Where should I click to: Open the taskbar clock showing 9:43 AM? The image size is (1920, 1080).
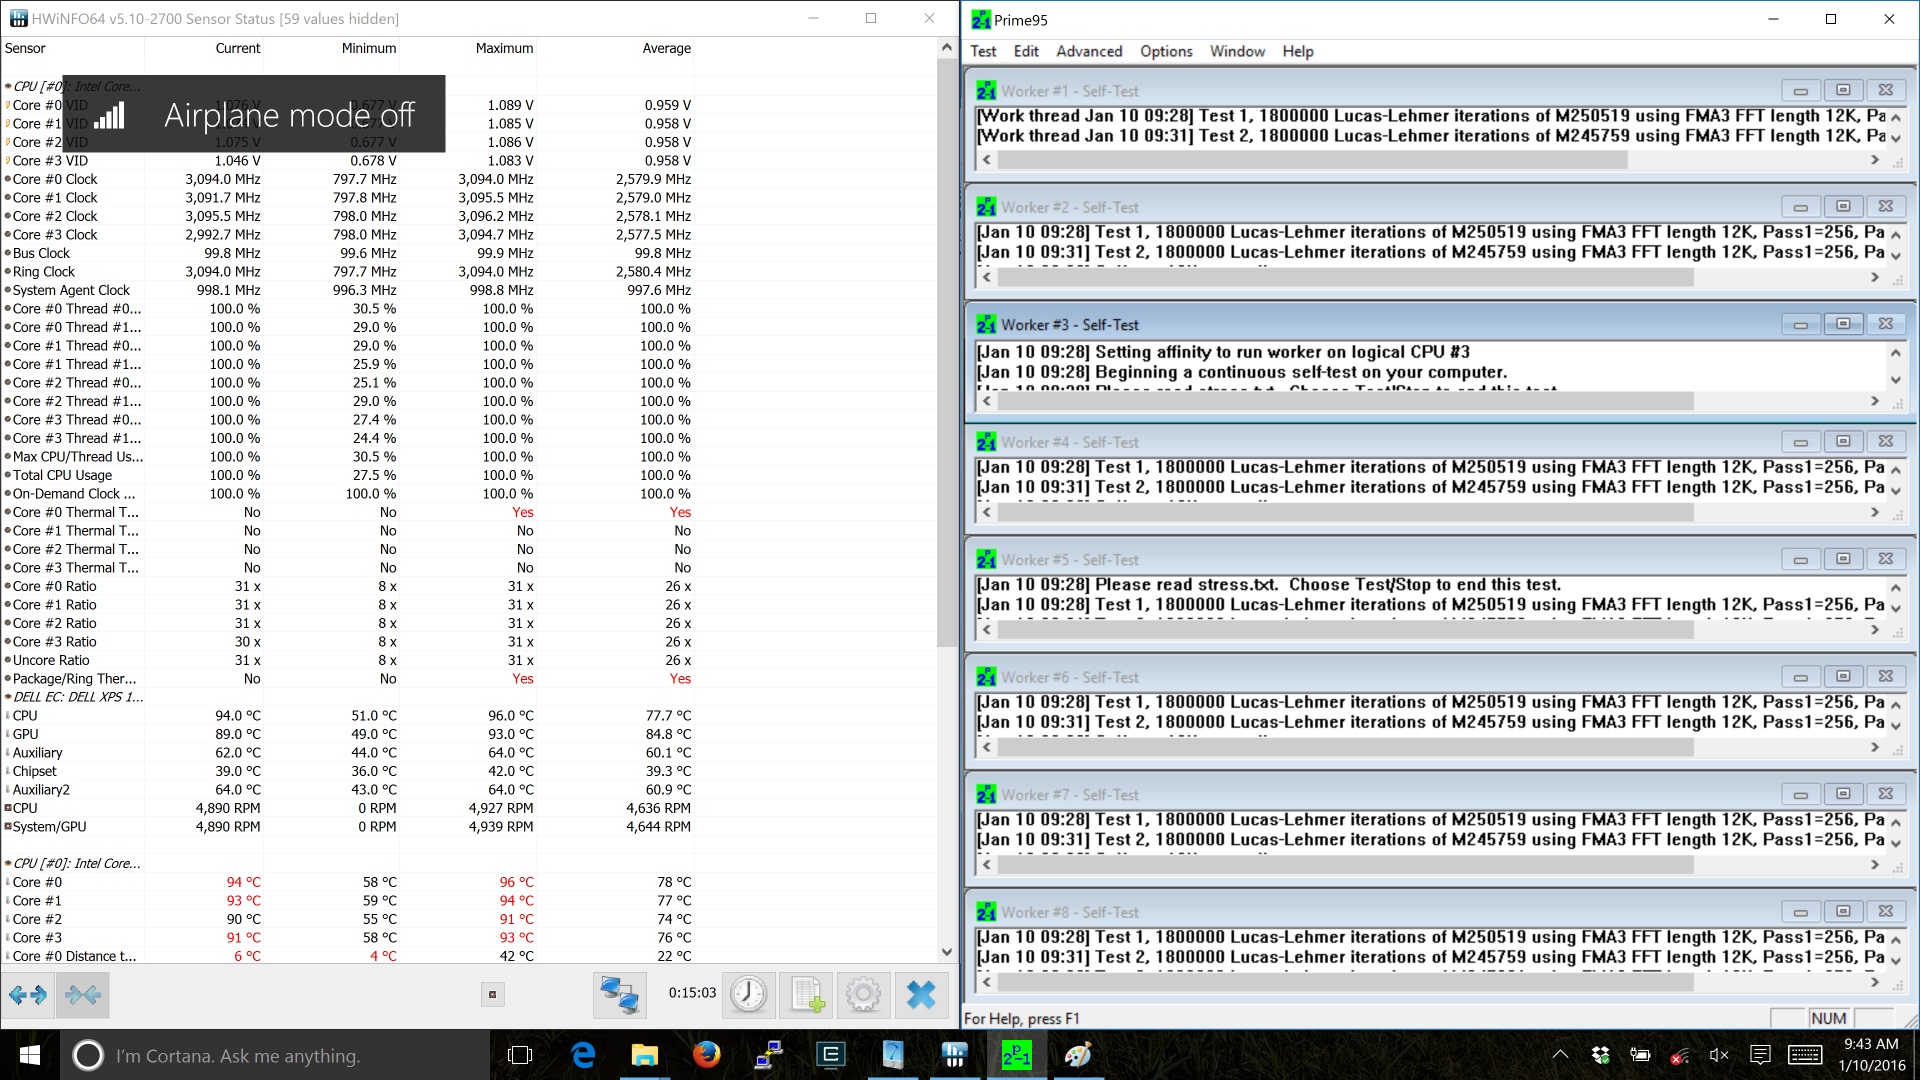1871,1055
